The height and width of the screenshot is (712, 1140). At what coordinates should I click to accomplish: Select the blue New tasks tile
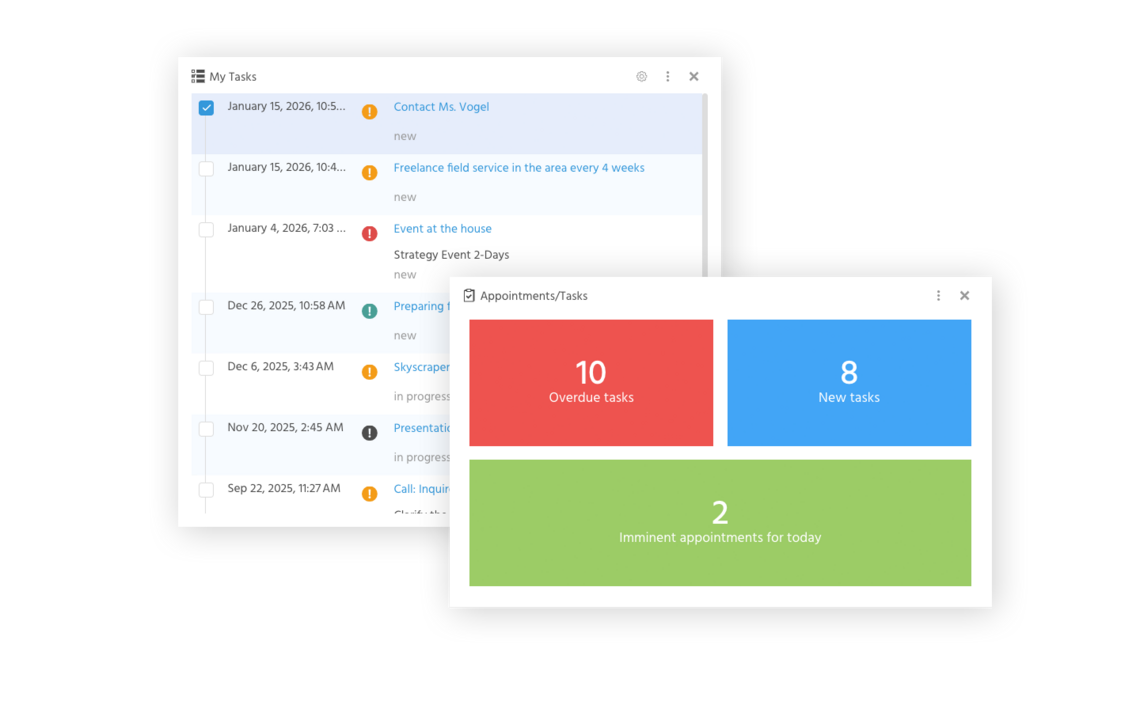849,383
